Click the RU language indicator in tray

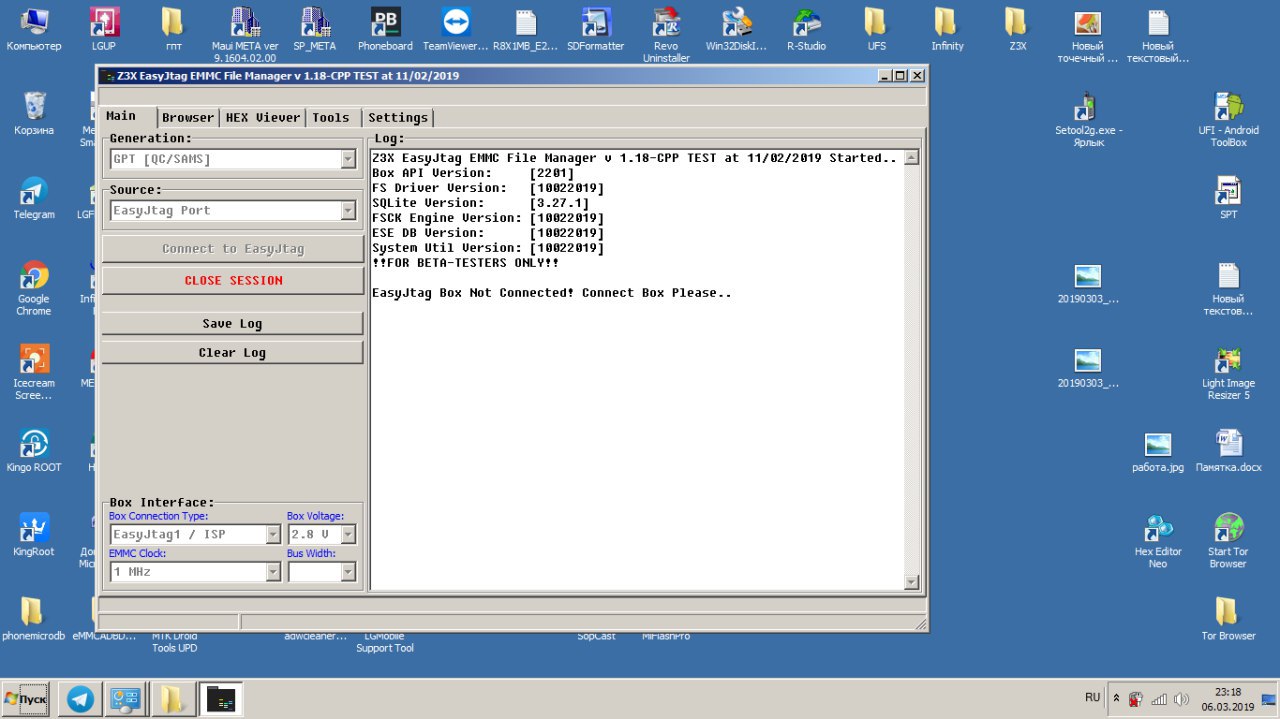pos(1093,697)
